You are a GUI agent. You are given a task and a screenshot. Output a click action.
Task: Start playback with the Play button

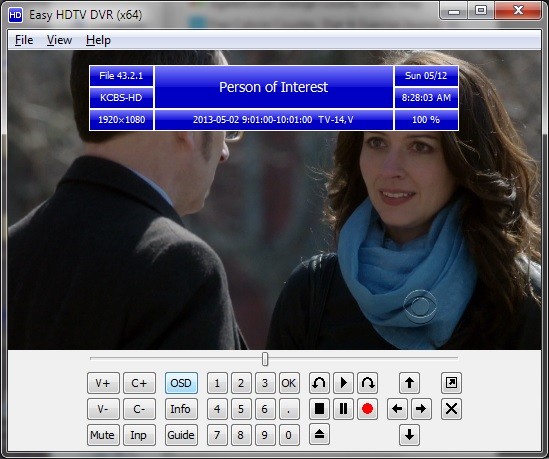343,383
